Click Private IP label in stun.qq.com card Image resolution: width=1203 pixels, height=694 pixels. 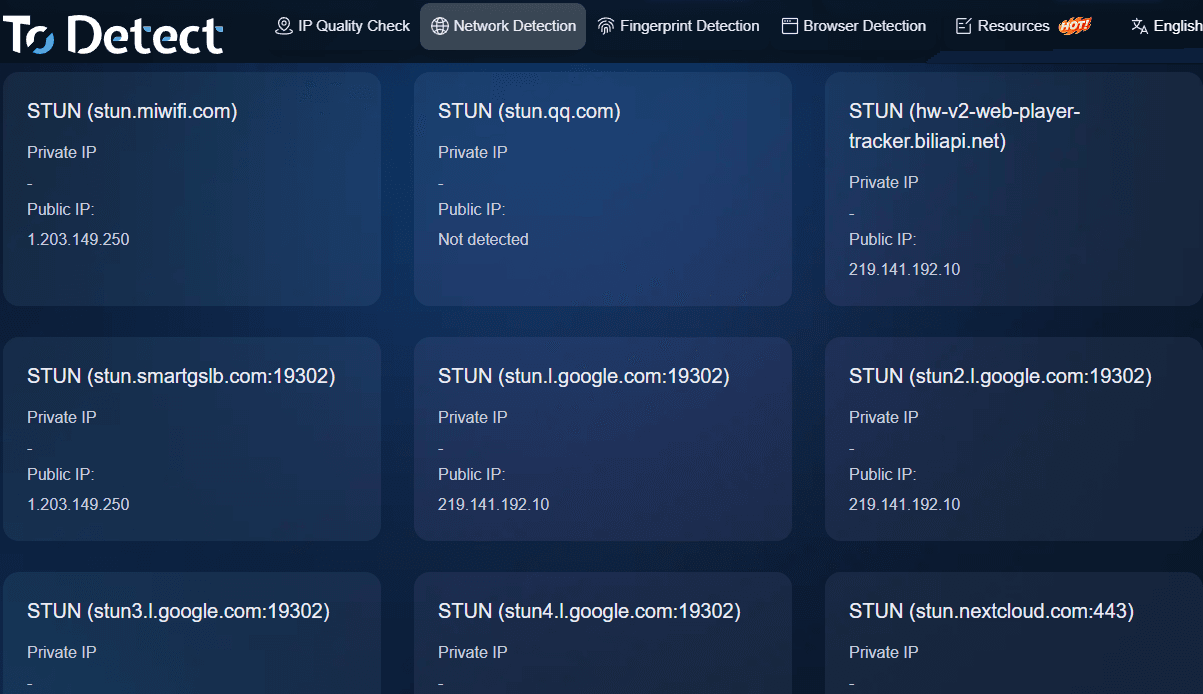[x=473, y=152]
